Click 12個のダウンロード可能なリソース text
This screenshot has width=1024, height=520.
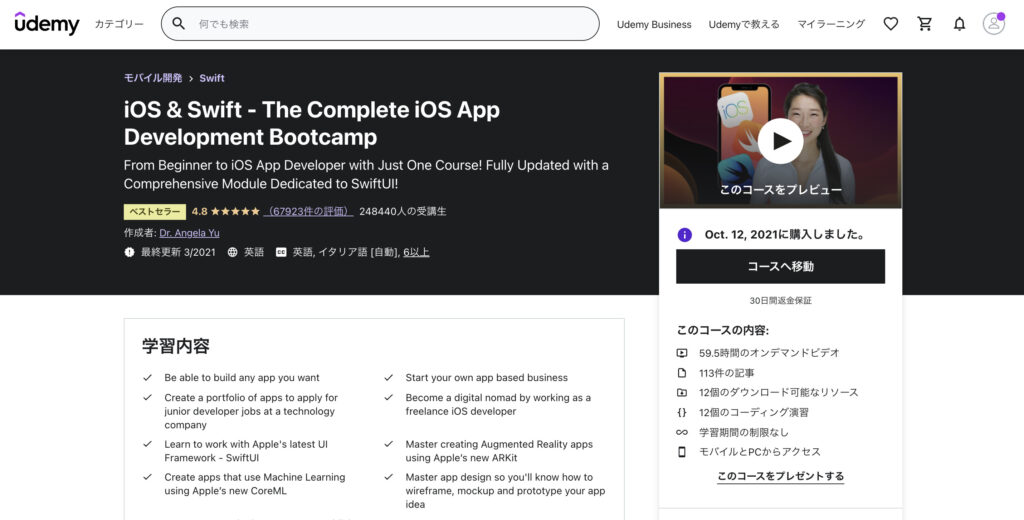pos(778,393)
